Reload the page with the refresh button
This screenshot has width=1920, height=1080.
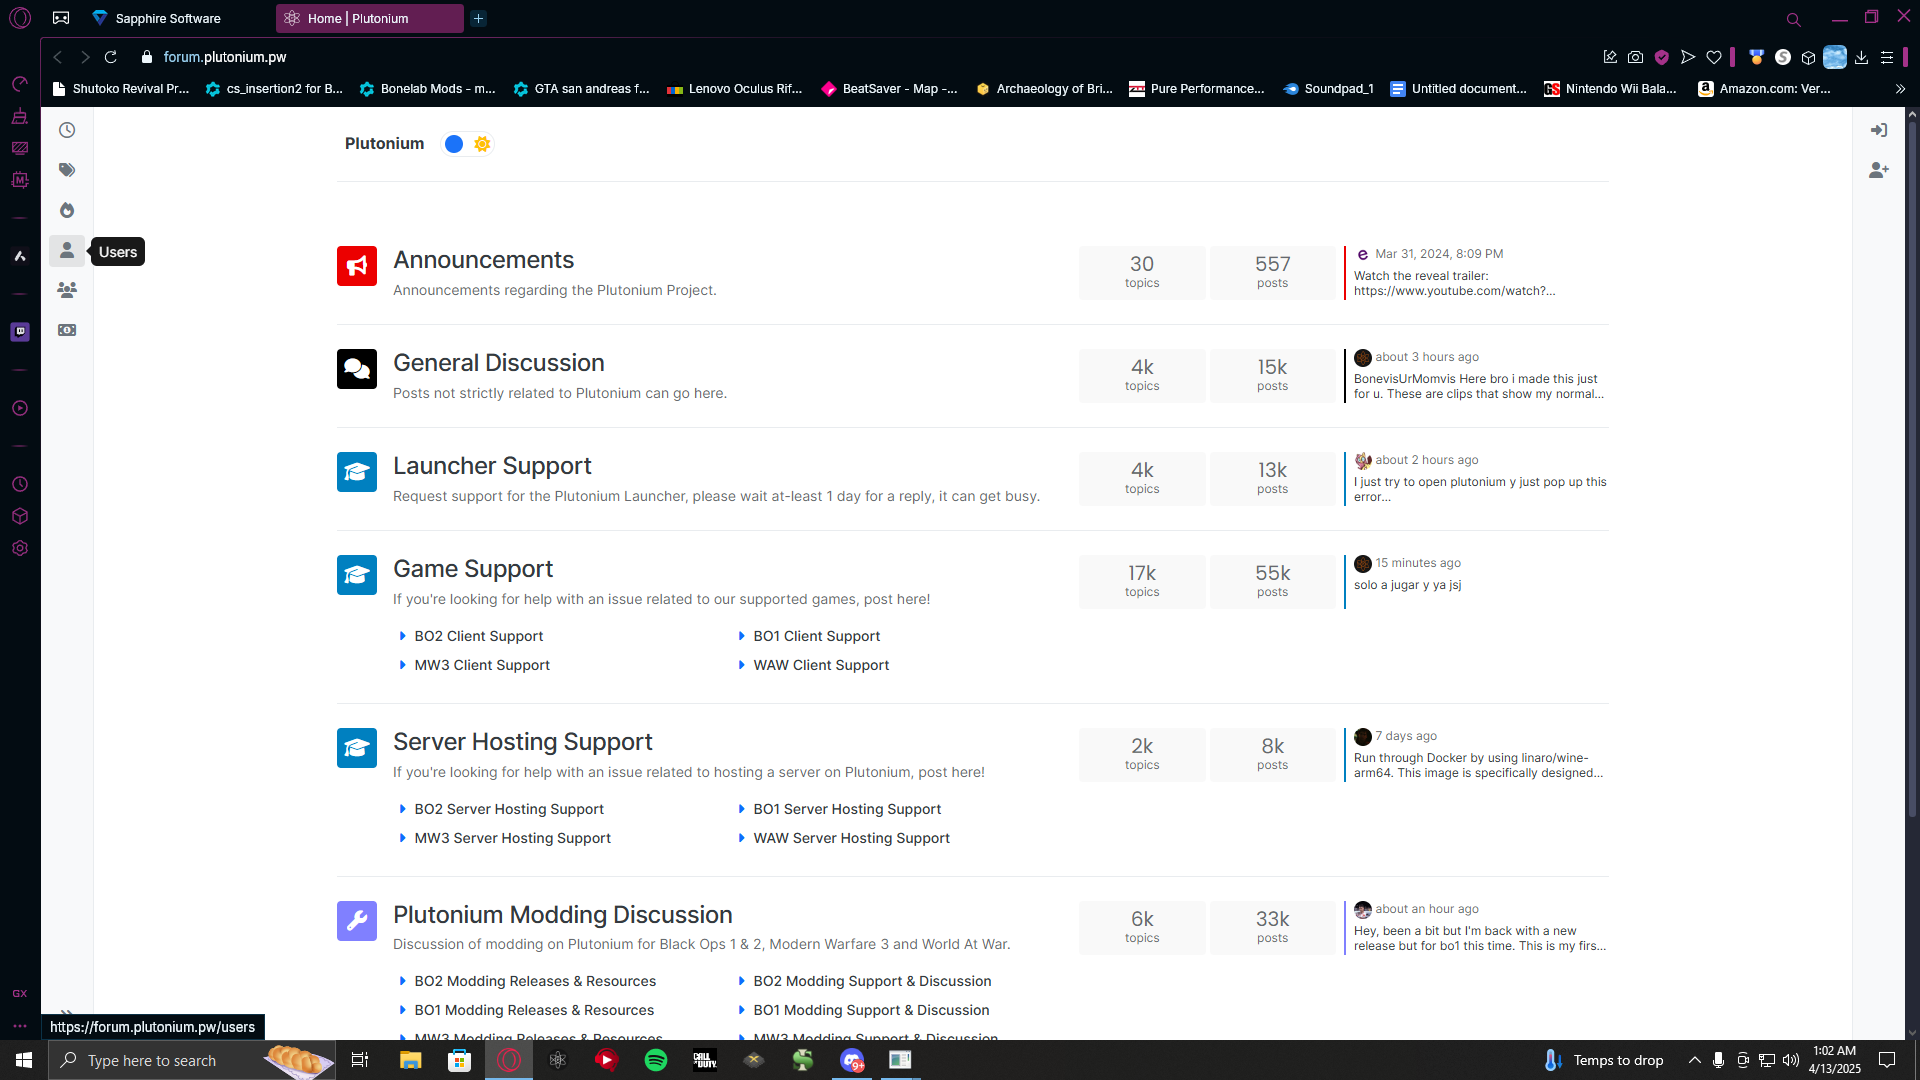coord(111,57)
